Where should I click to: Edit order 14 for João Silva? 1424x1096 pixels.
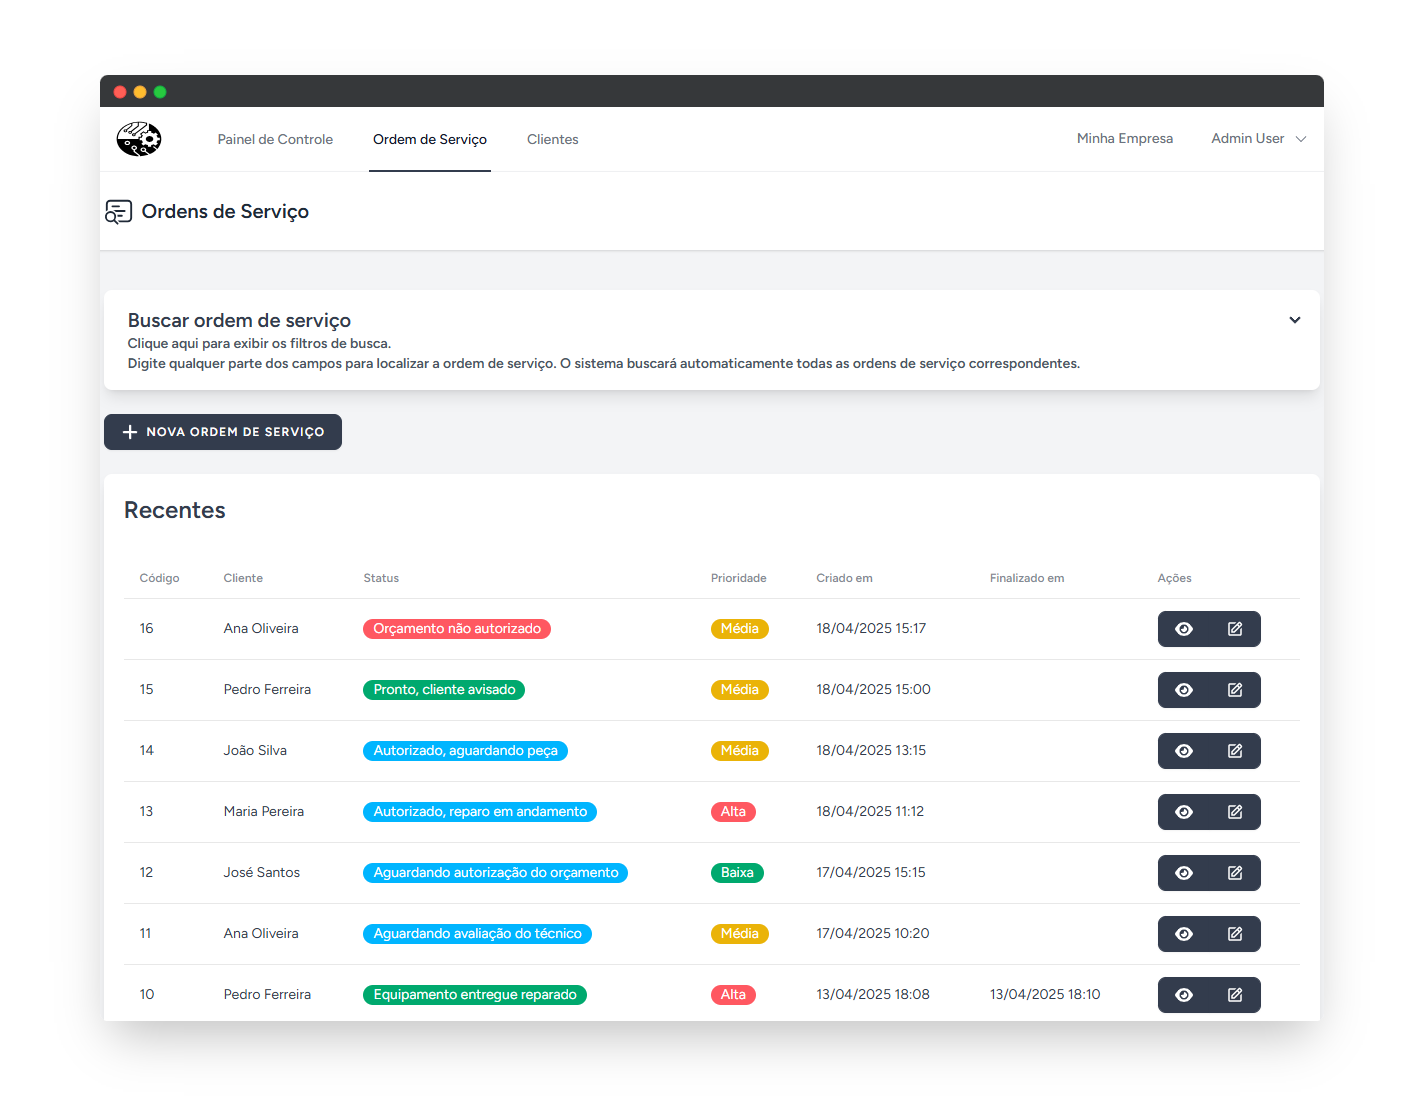pyautogui.click(x=1235, y=751)
